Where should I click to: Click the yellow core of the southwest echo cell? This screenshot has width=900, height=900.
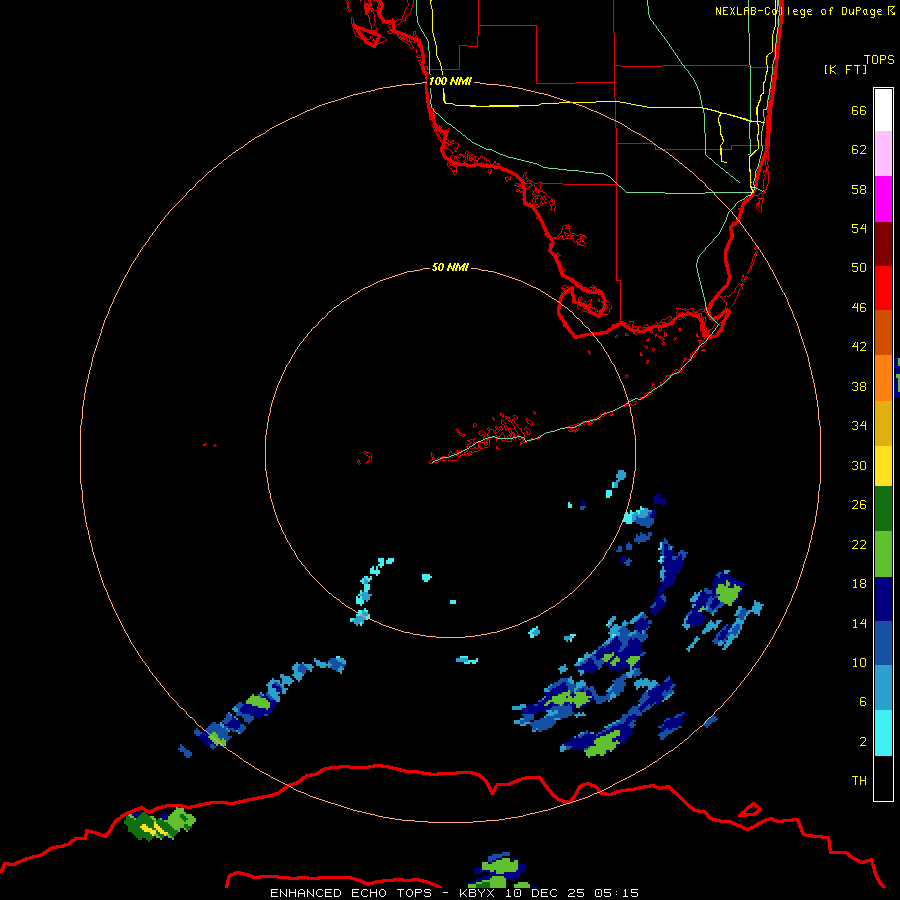click(153, 828)
